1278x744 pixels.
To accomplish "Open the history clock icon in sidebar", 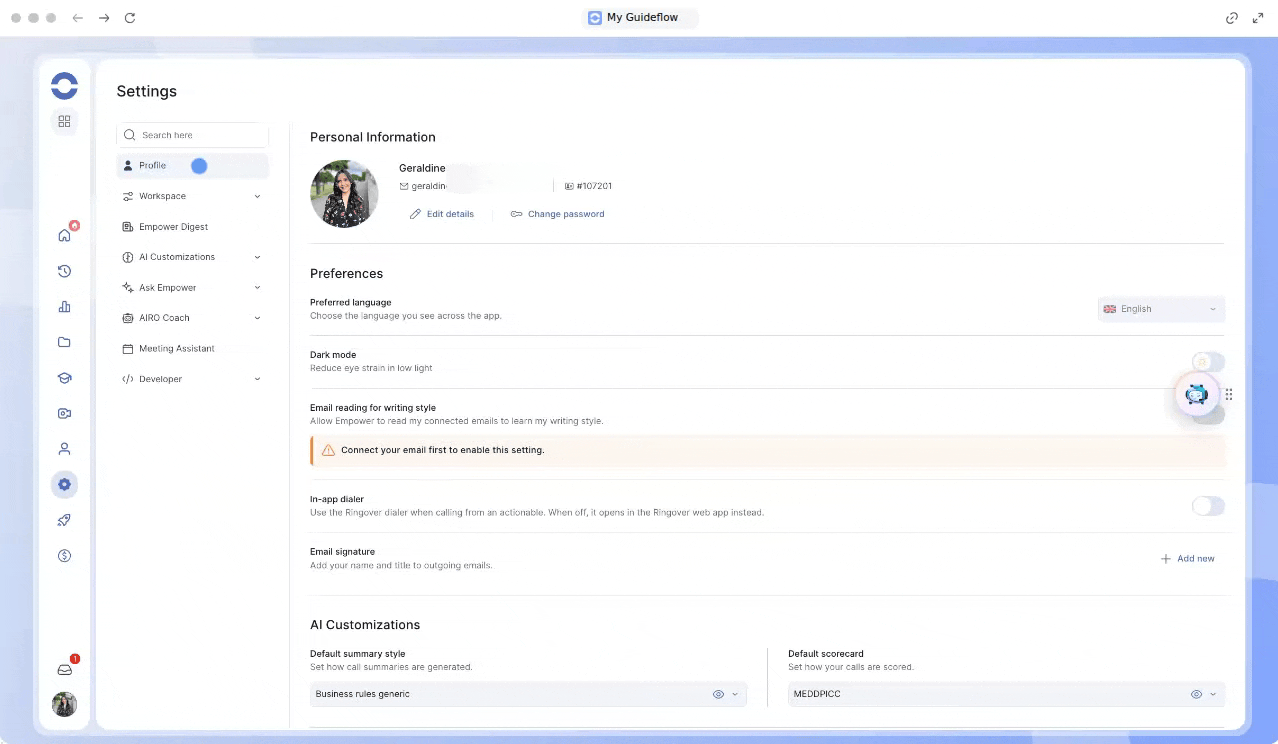I will click(x=64, y=271).
